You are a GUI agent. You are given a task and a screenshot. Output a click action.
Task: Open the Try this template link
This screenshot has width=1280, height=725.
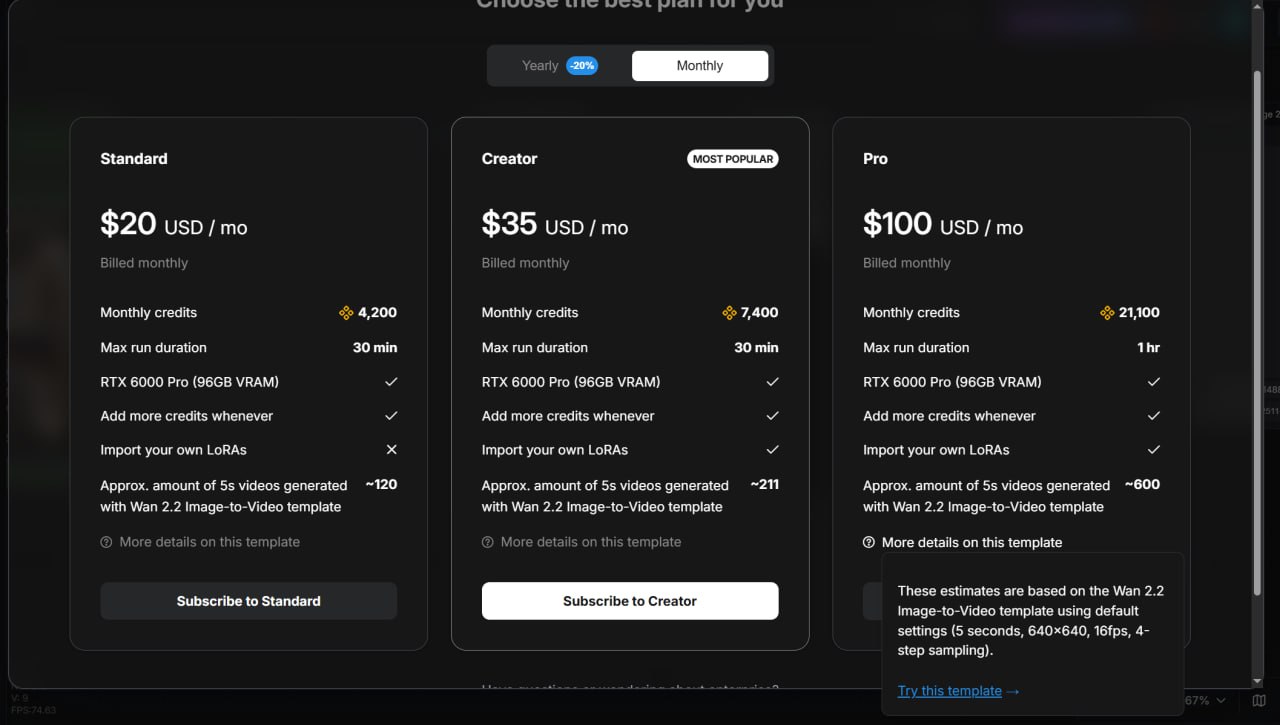point(949,690)
